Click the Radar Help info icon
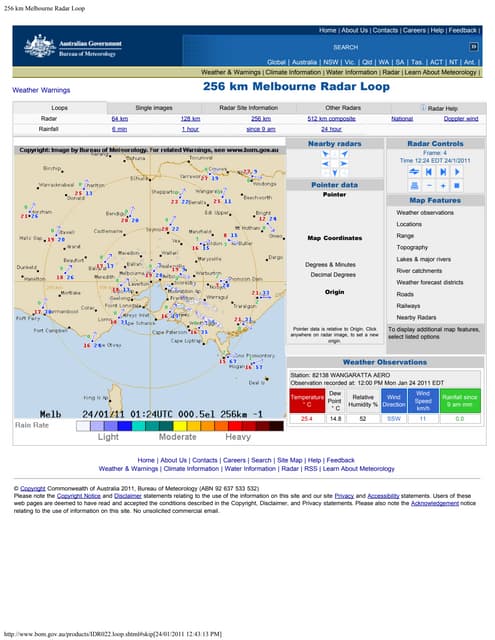This screenshot has height=640, width=495. tap(423, 108)
